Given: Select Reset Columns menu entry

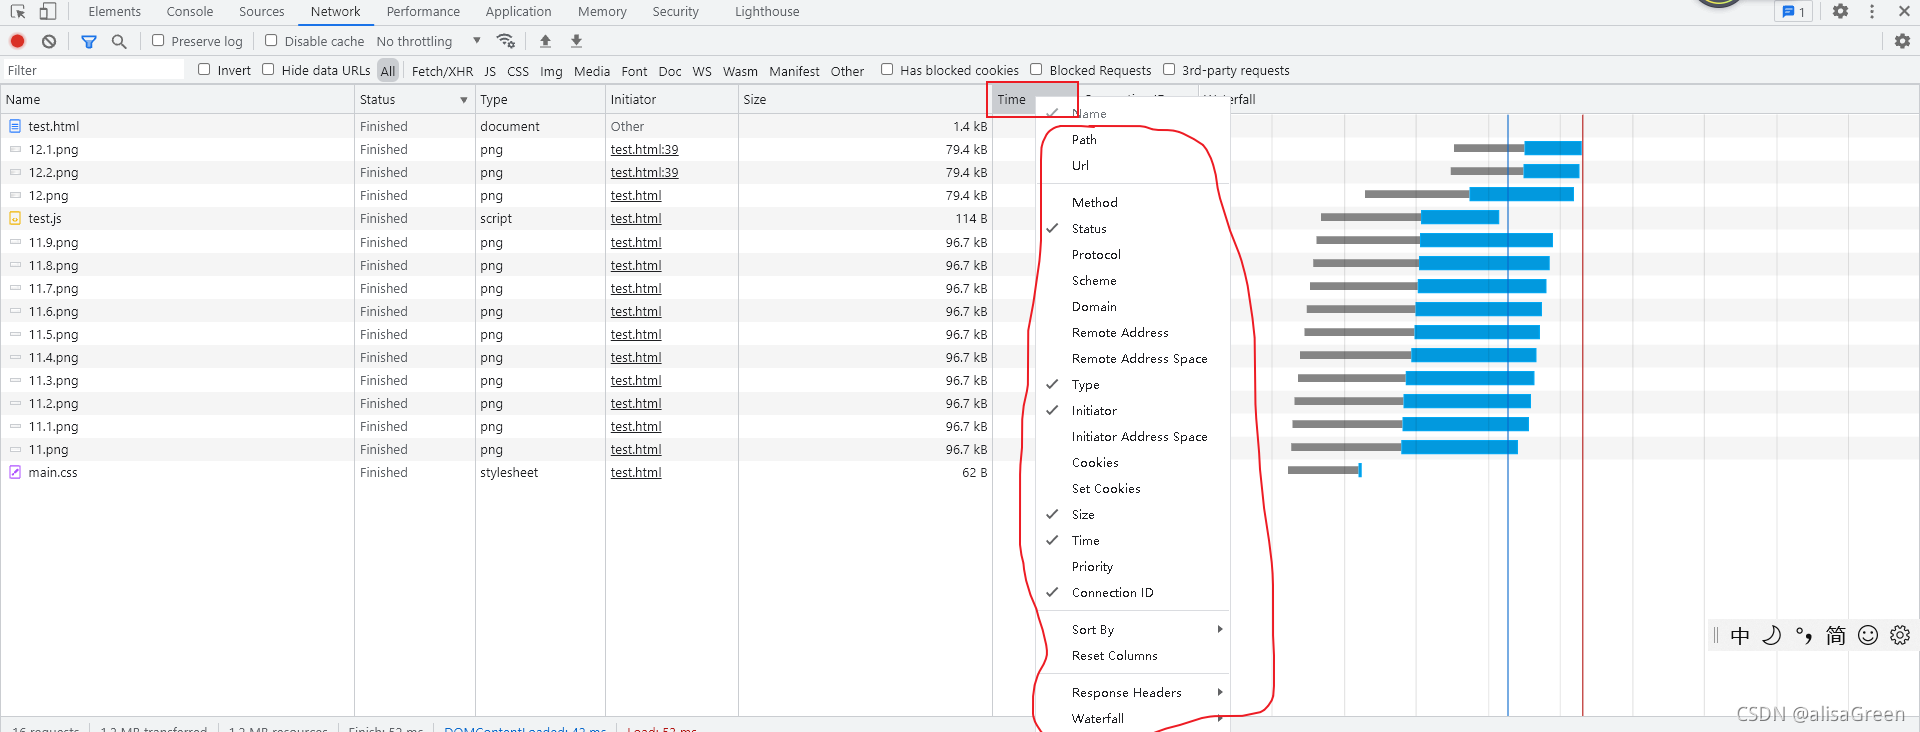Looking at the screenshot, I should (1133, 656).
